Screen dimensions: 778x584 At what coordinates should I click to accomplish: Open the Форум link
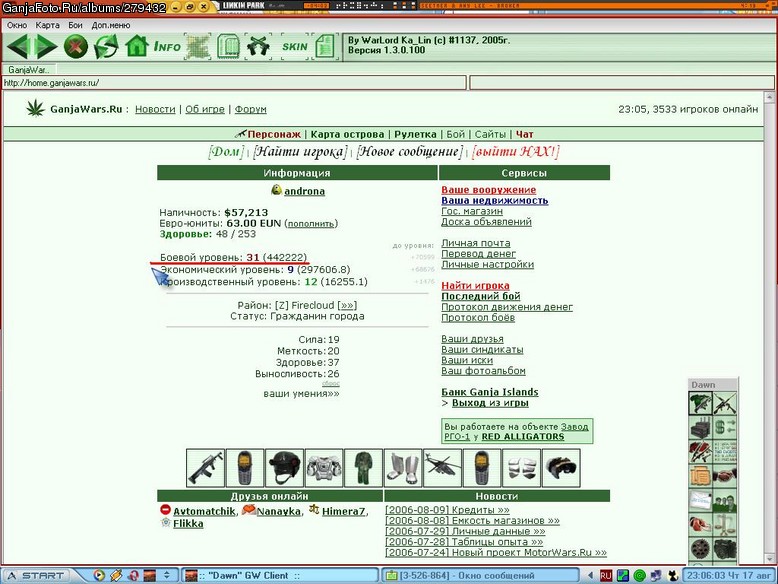click(x=251, y=109)
